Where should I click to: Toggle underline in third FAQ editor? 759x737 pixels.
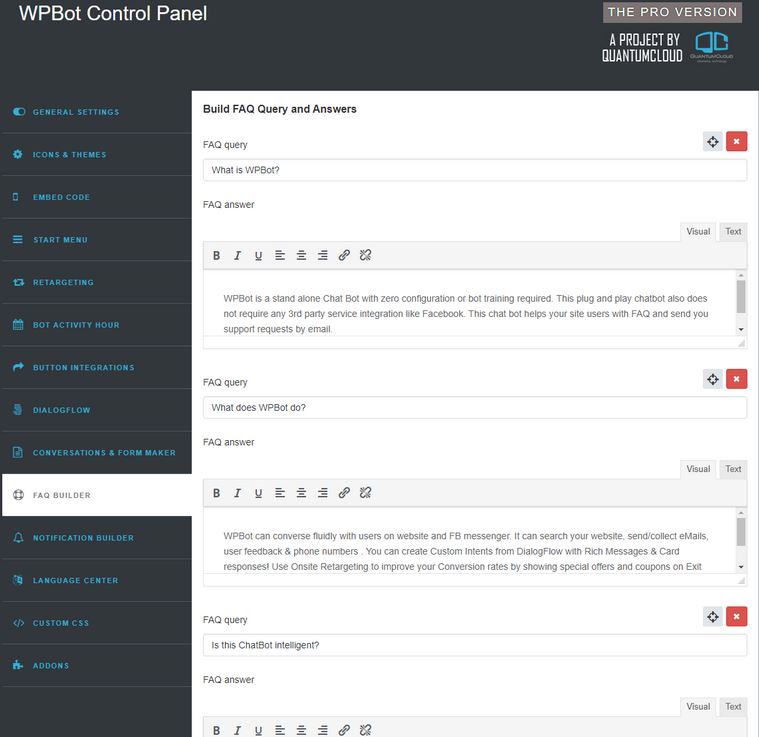tap(258, 730)
